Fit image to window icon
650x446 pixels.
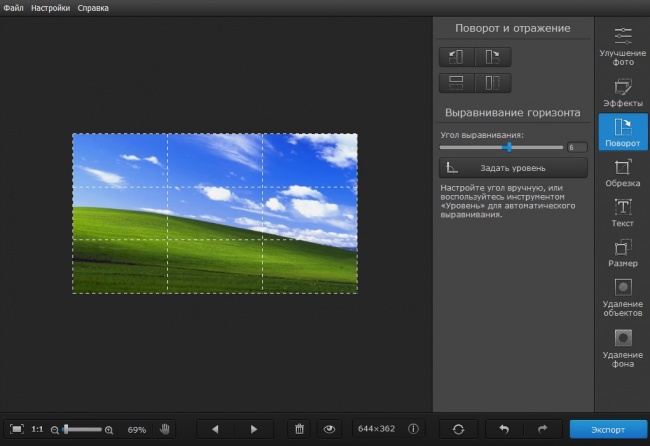pyautogui.click(x=17, y=429)
